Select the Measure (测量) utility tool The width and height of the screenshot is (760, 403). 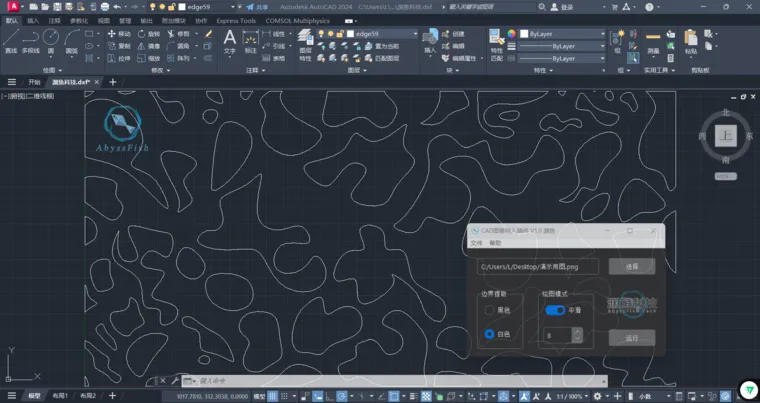[x=653, y=42]
